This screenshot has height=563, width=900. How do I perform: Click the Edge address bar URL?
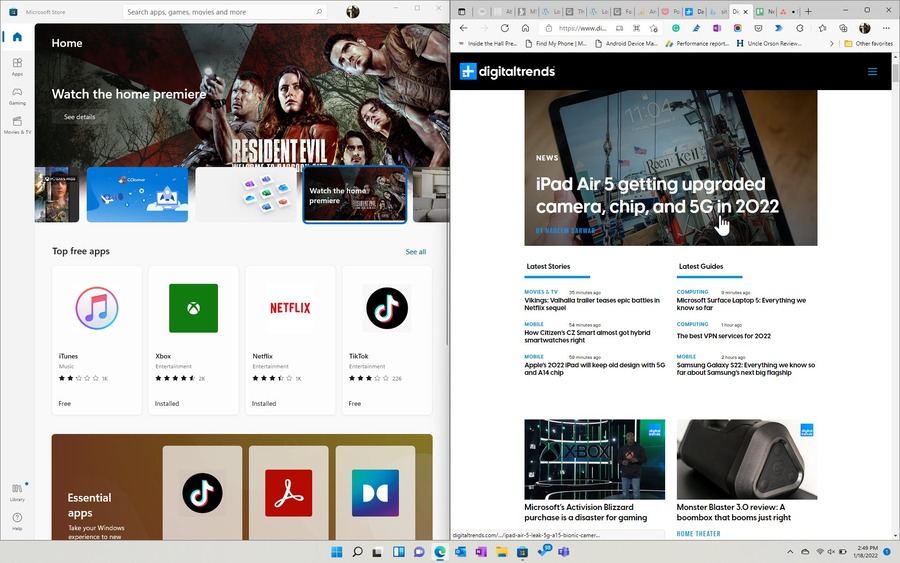click(582, 28)
